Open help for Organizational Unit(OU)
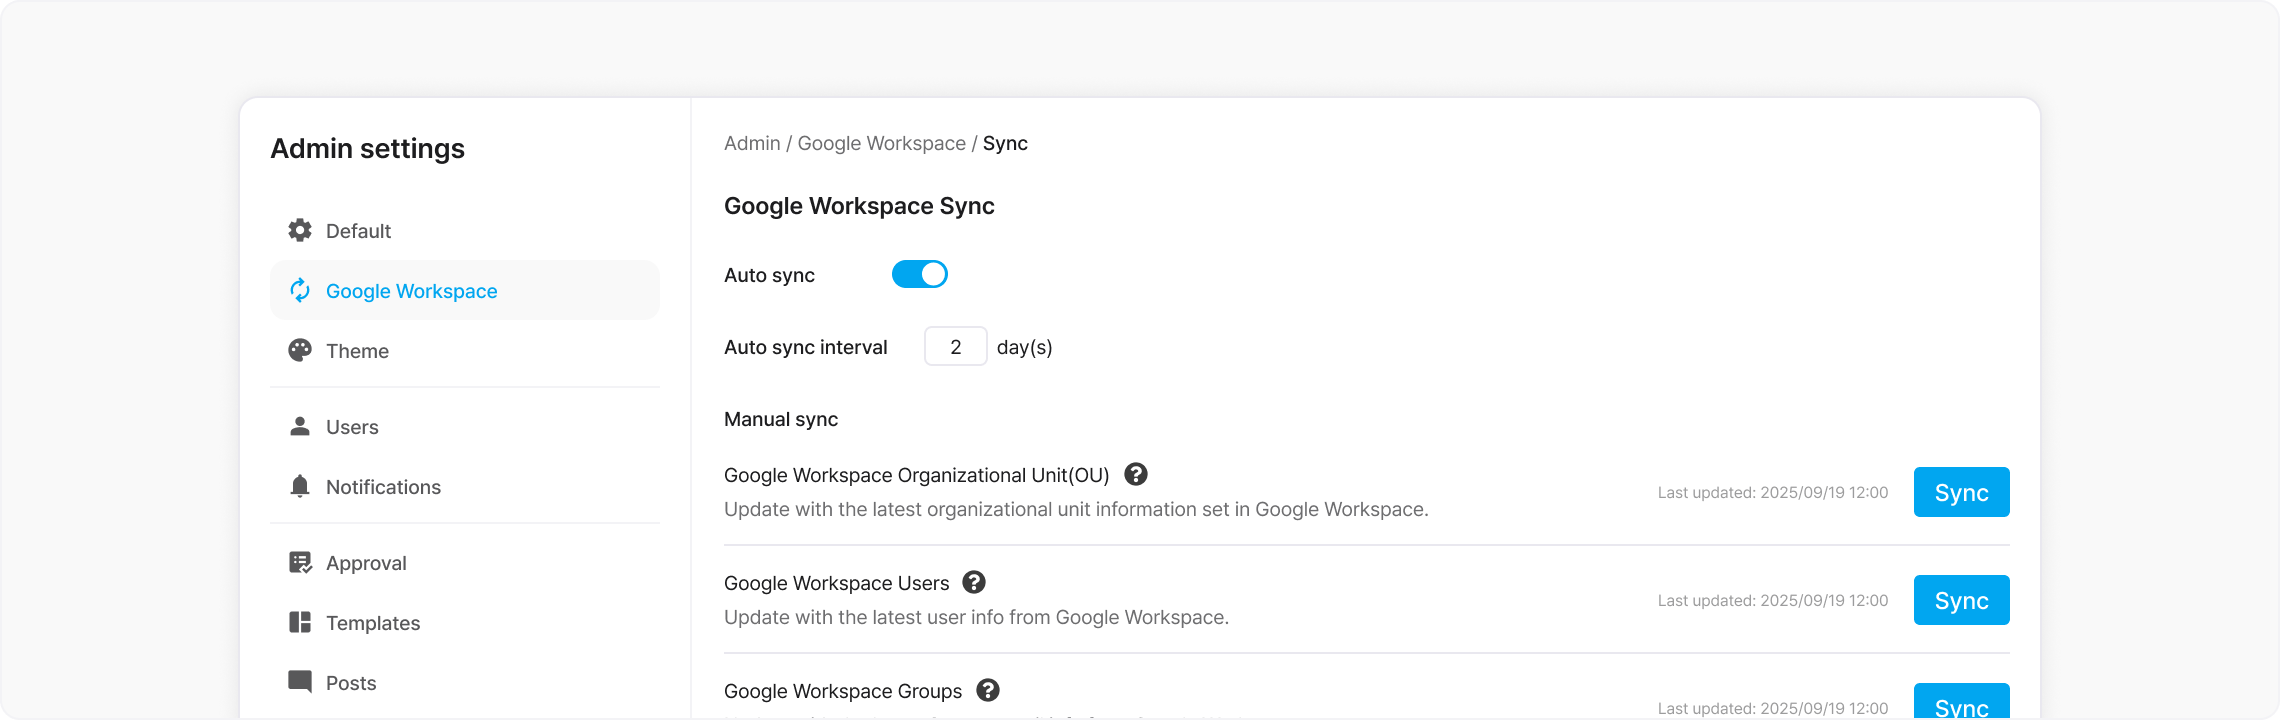The image size is (2280, 720). click(1136, 474)
